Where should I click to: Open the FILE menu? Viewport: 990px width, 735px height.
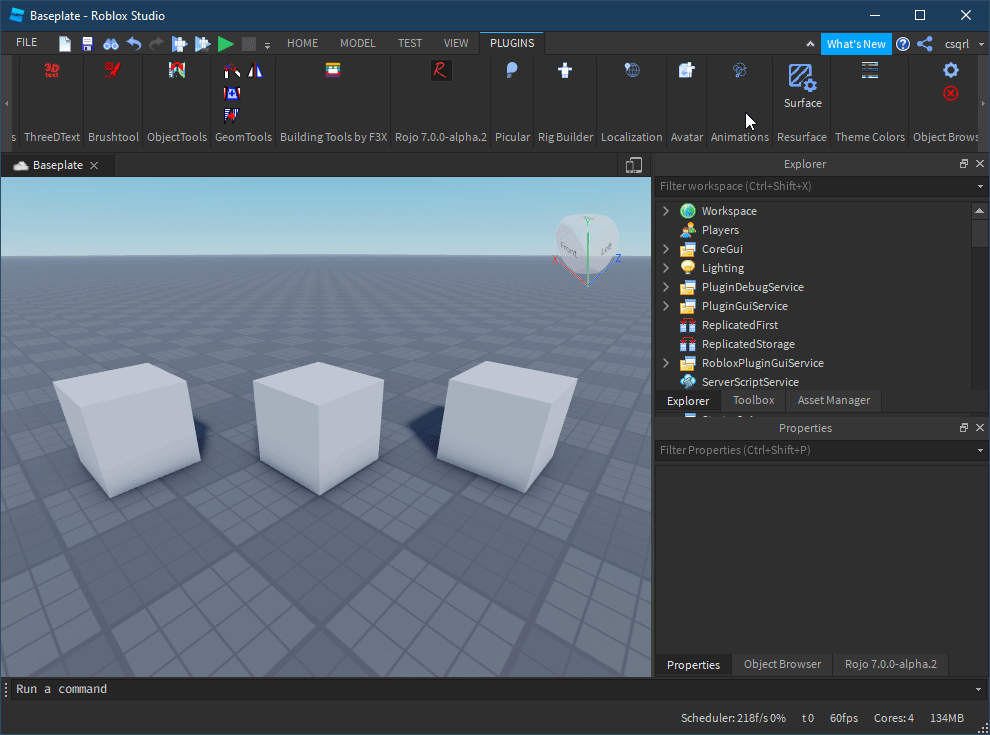(x=26, y=43)
